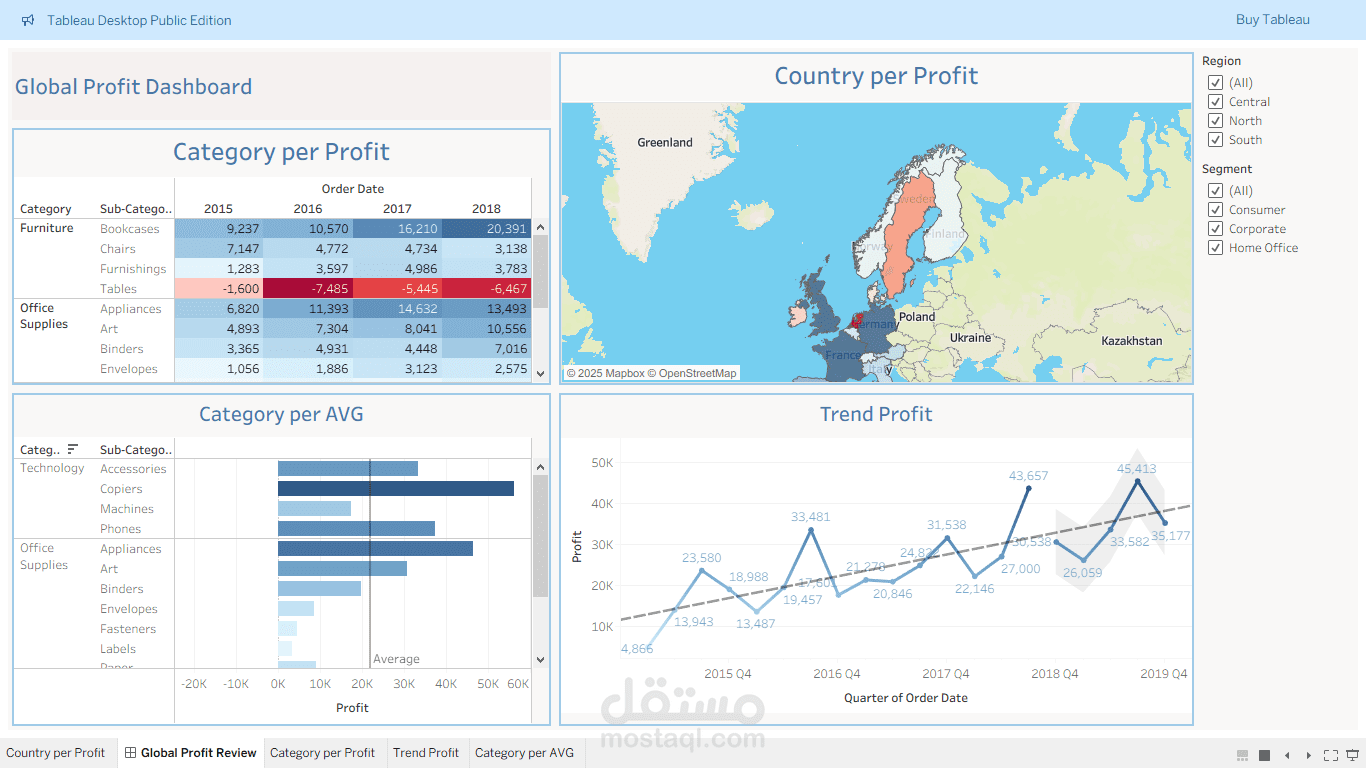1366x768 pixels.
Task: Click the Global Profit Dashboard title
Action: click(x=133, y=87)
